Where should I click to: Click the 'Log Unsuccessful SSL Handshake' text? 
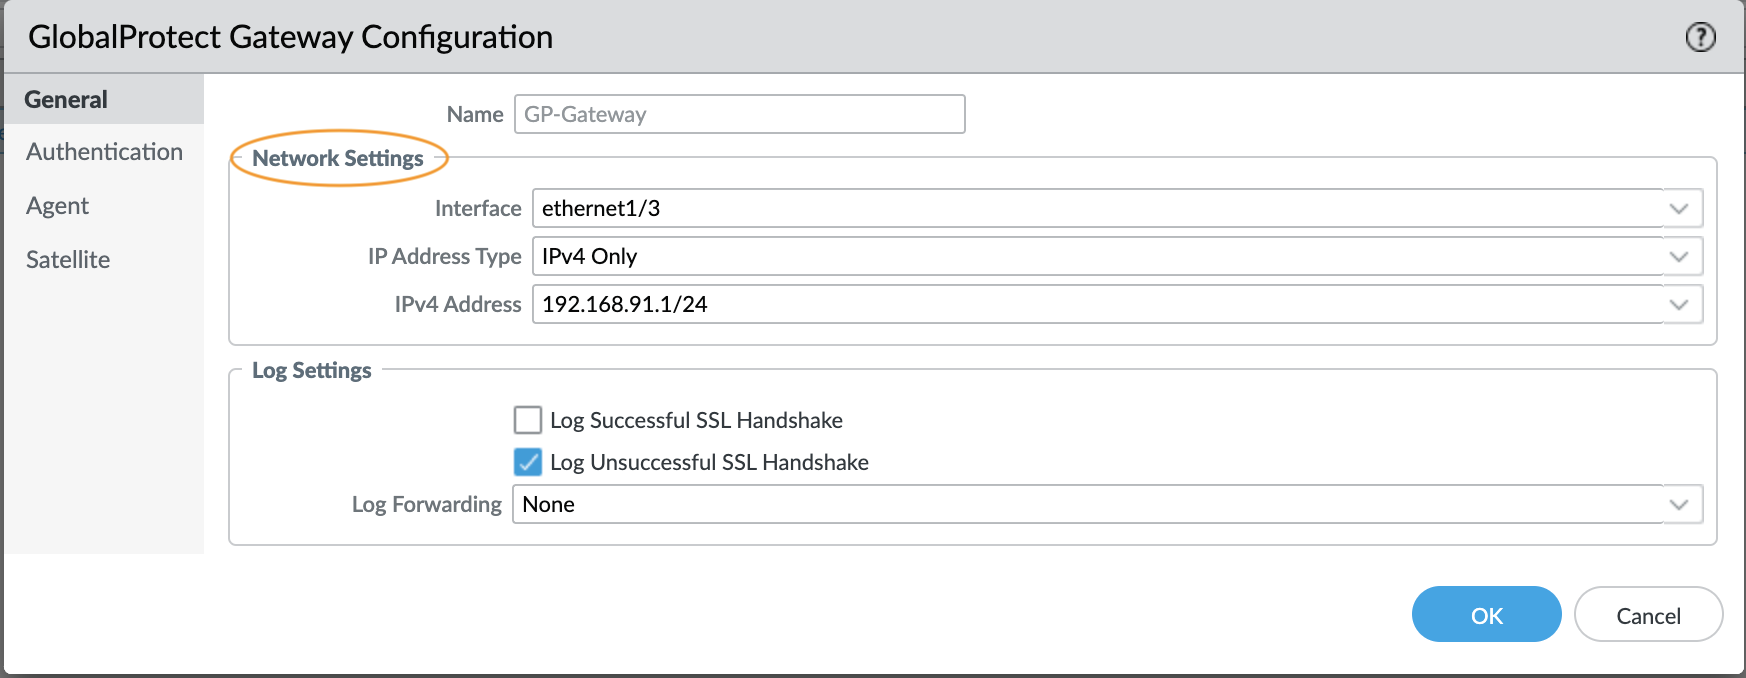click(709, 462)
